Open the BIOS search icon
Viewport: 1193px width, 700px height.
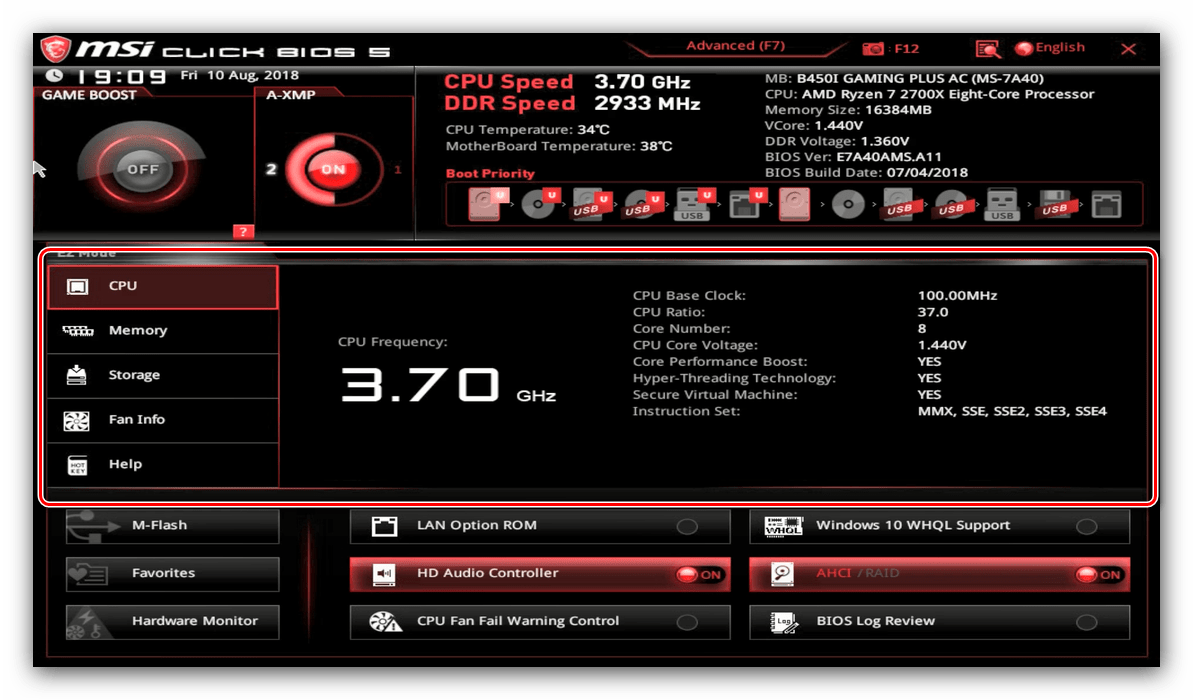987,48
